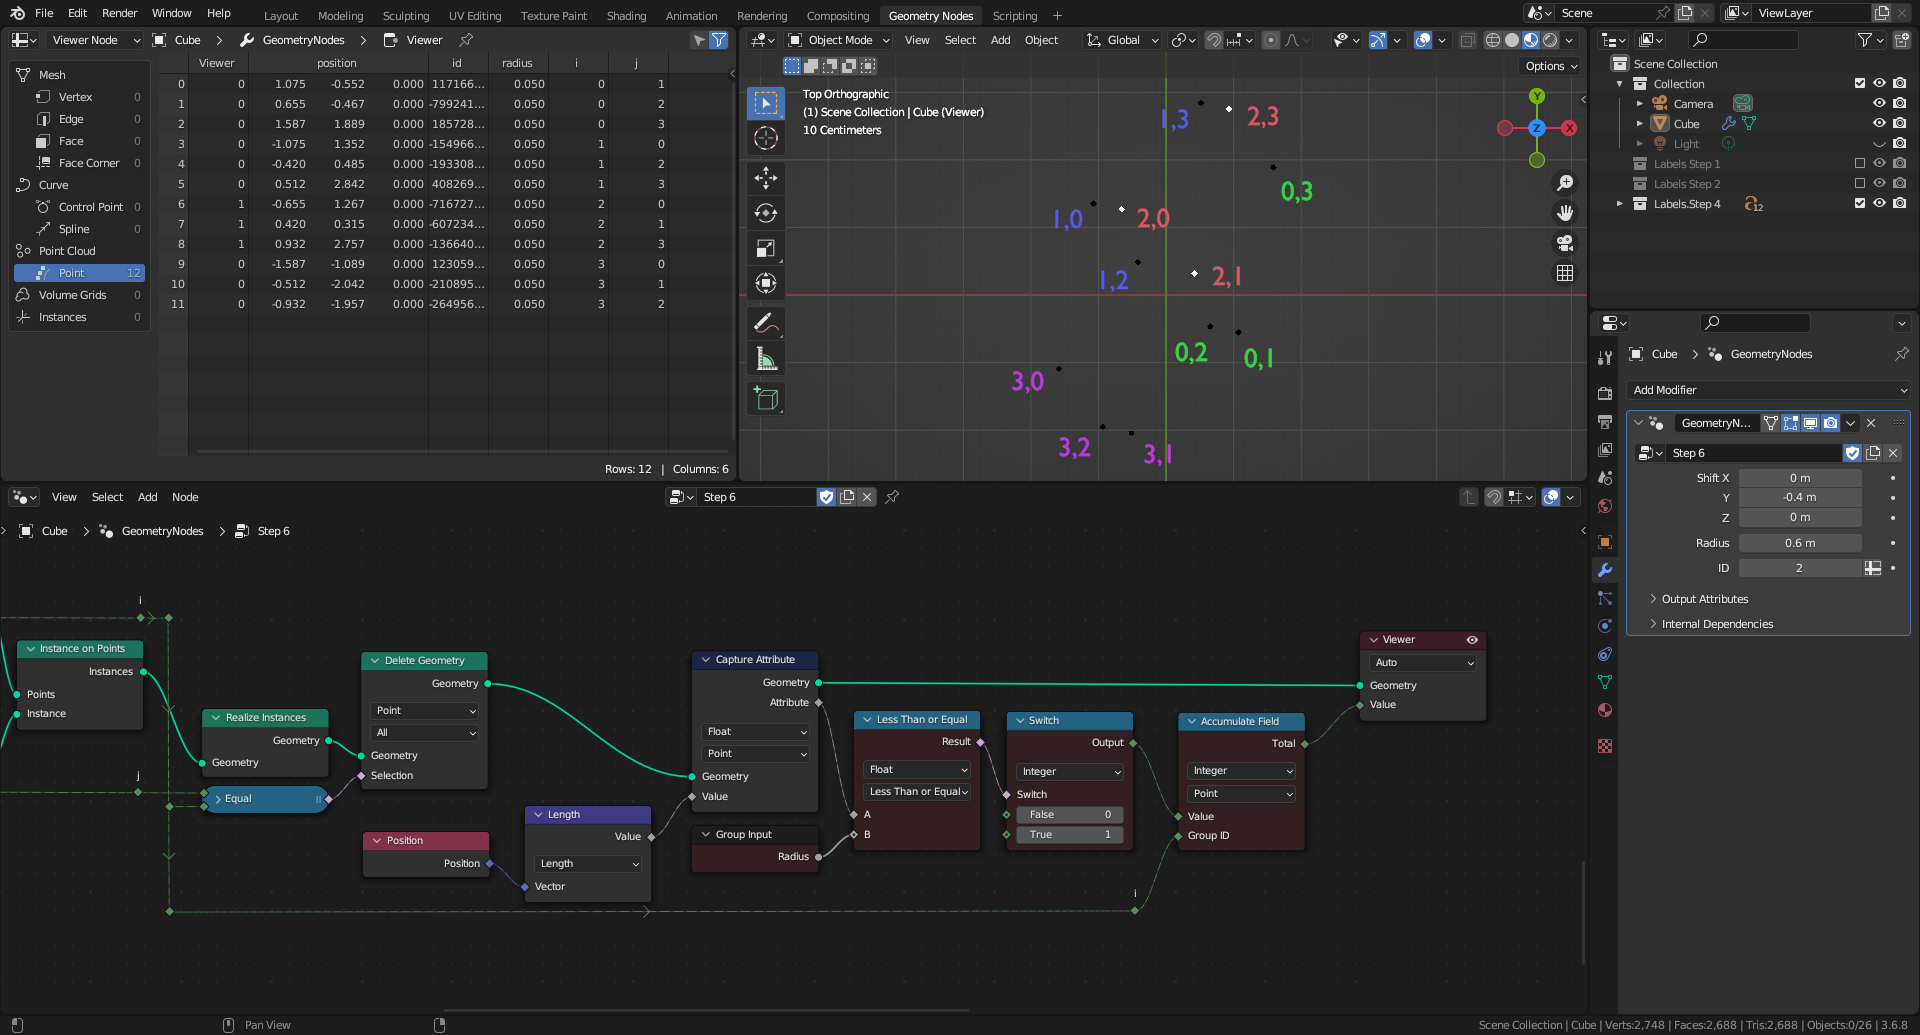
Task: Select the Move tool in viewport toolbar
Action: coord(766,178)
